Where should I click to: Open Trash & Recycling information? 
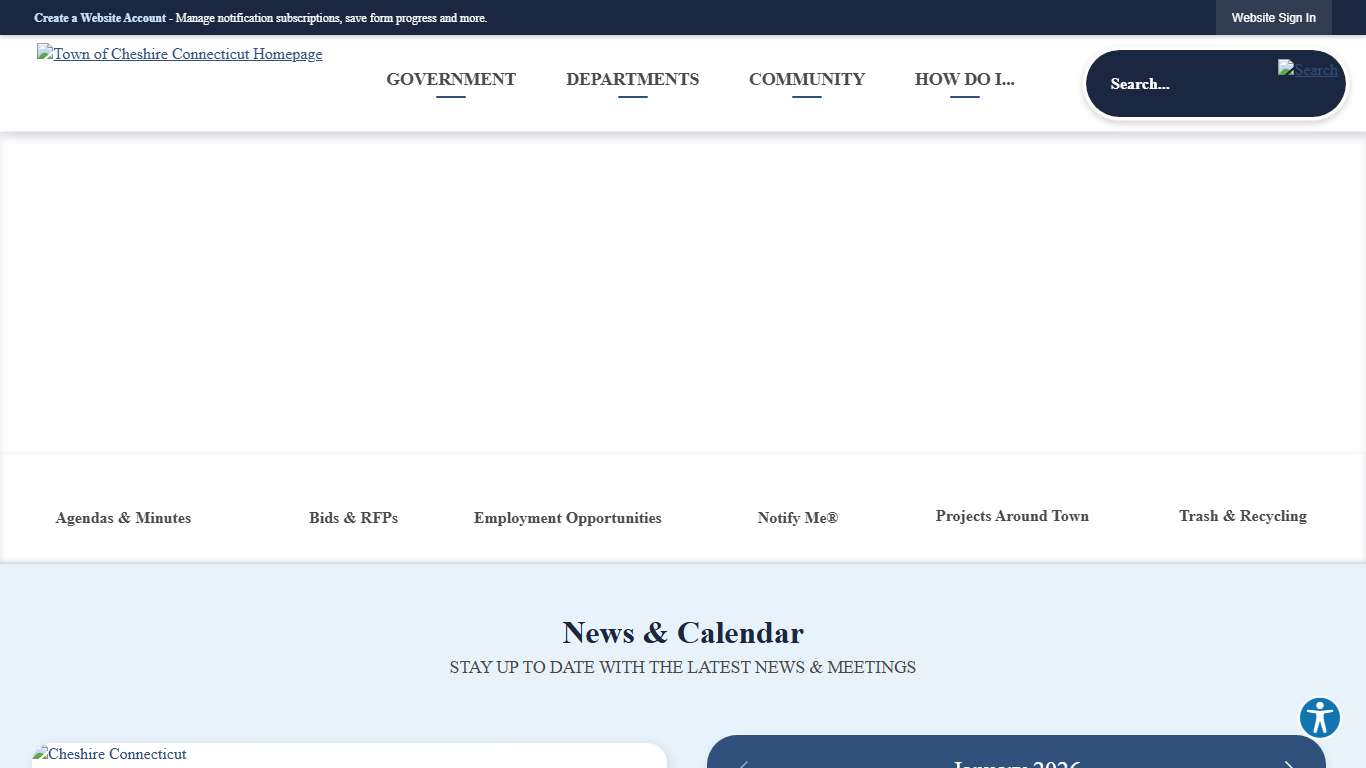click(1242, 516)
